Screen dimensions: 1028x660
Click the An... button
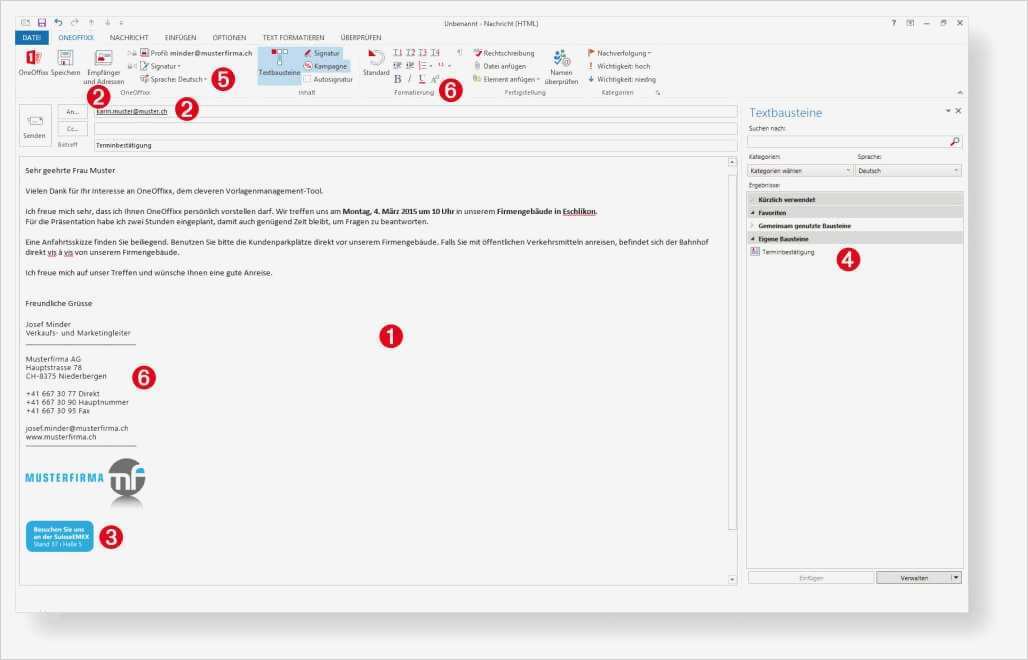pos(73,112)
